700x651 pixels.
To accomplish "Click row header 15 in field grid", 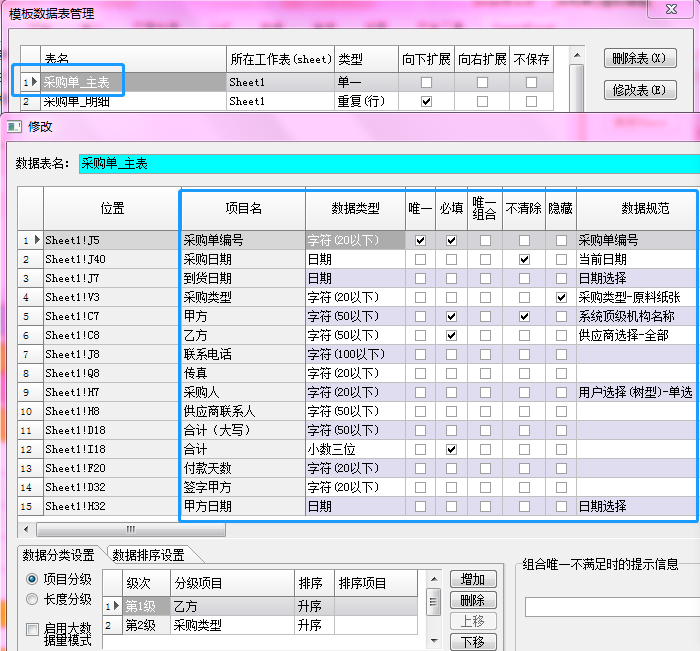I will pos(30,506).
